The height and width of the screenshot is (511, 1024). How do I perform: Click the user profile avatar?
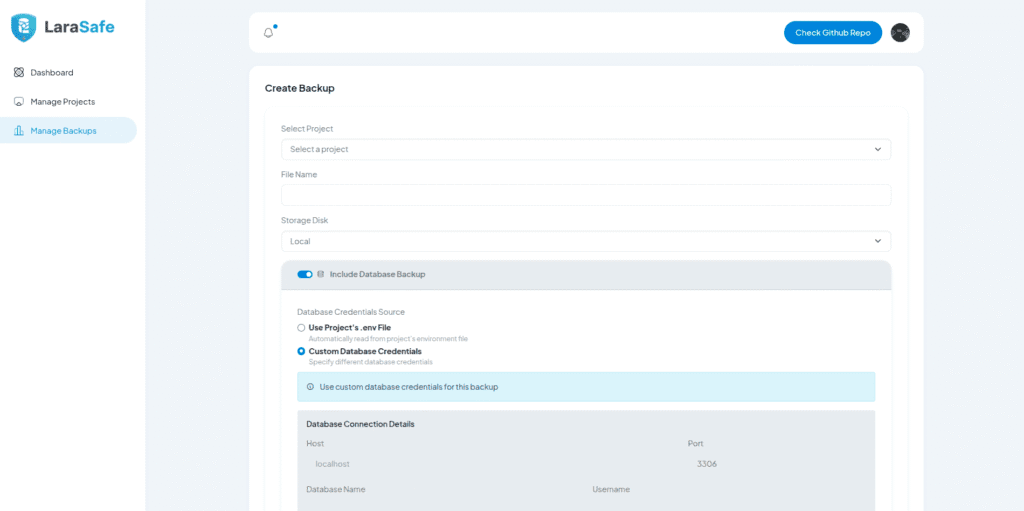click(x=900, y=33)
